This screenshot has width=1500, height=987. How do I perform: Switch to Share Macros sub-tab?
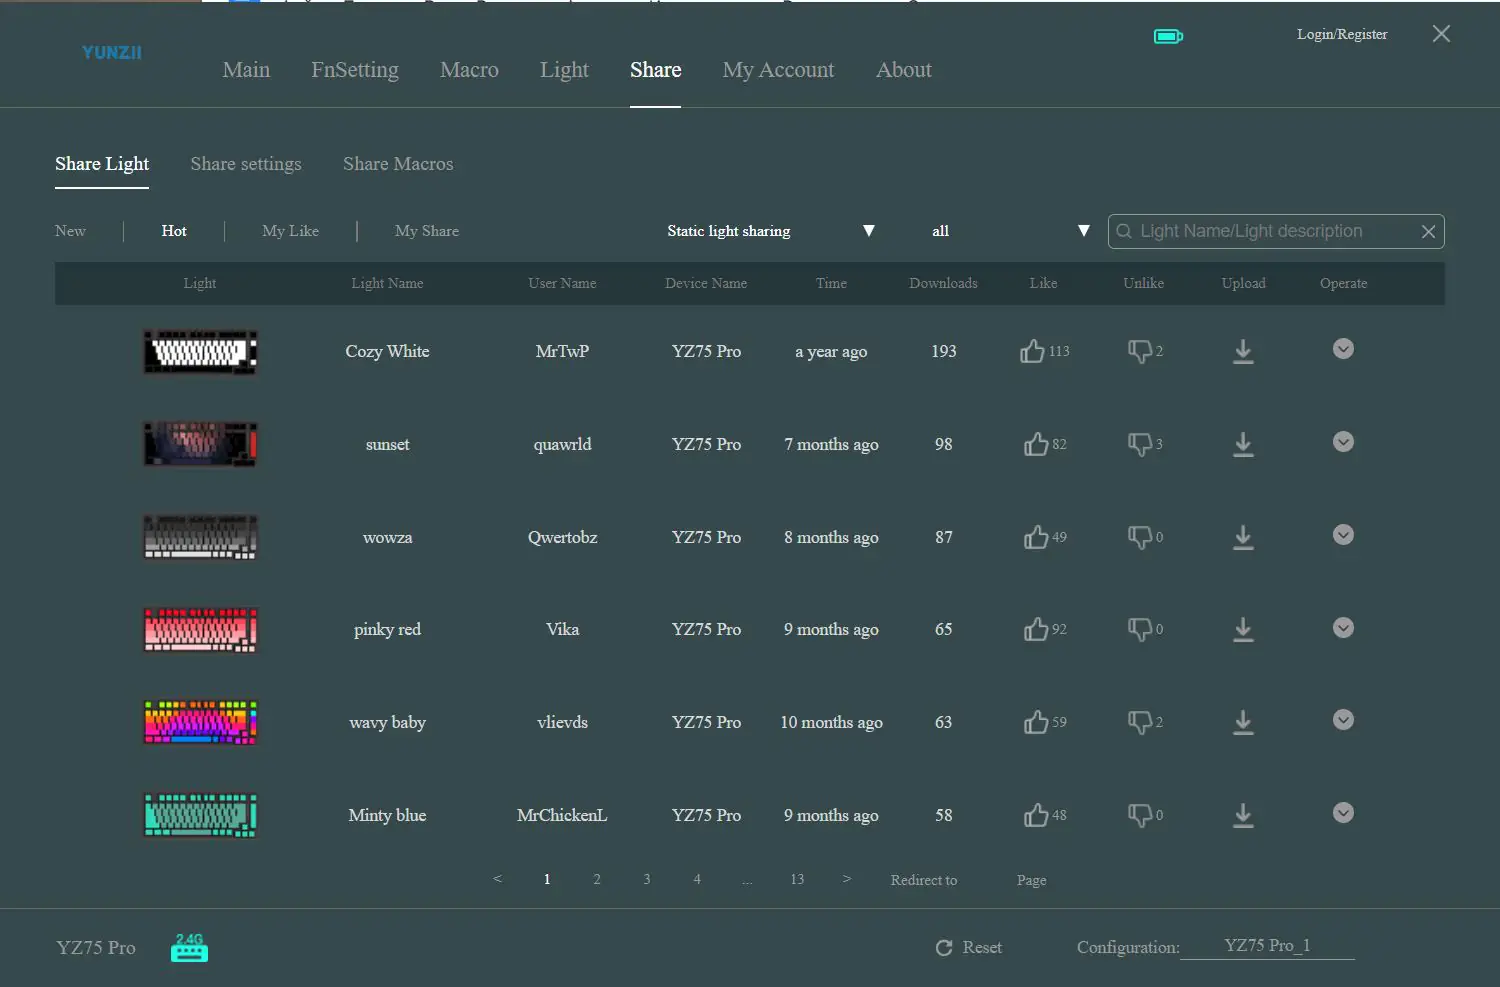coord(398,164)
